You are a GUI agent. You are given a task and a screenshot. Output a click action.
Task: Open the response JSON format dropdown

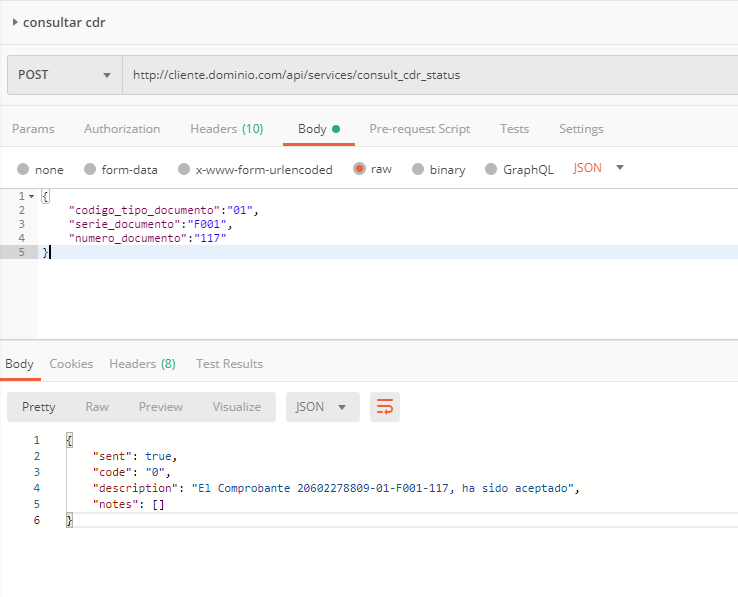click(322, 407)
